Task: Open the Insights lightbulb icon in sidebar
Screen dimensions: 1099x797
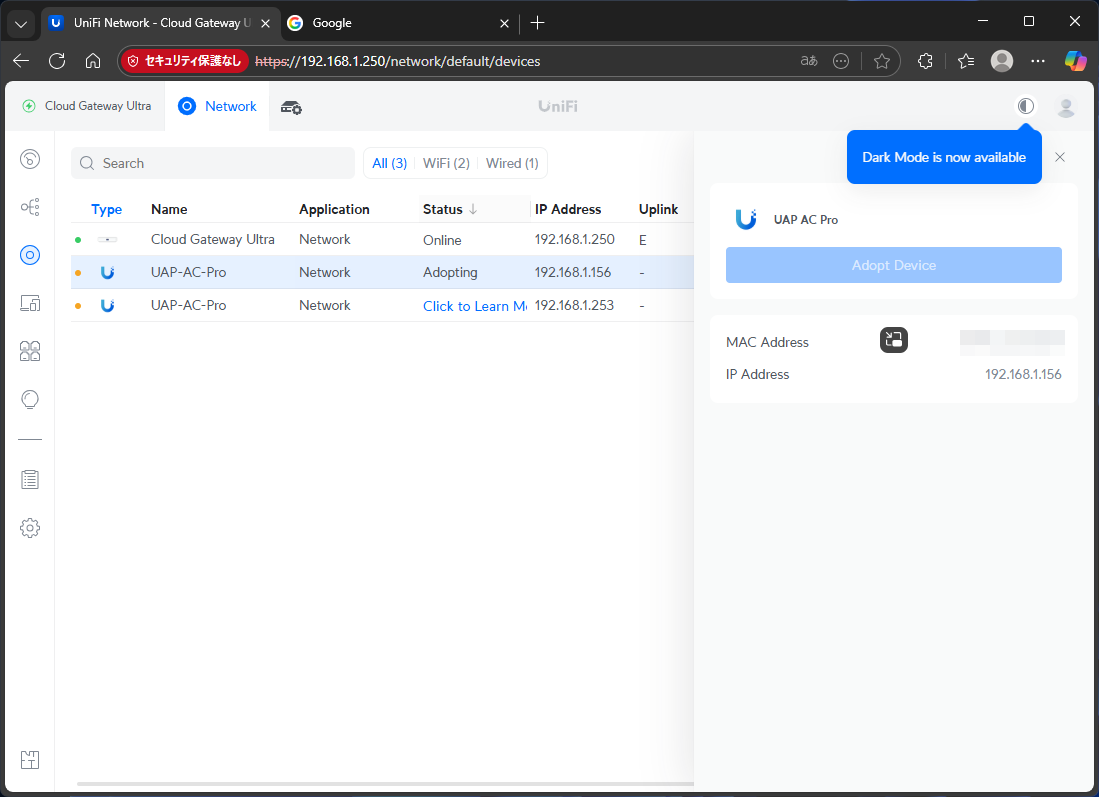Action: [30, 399]
